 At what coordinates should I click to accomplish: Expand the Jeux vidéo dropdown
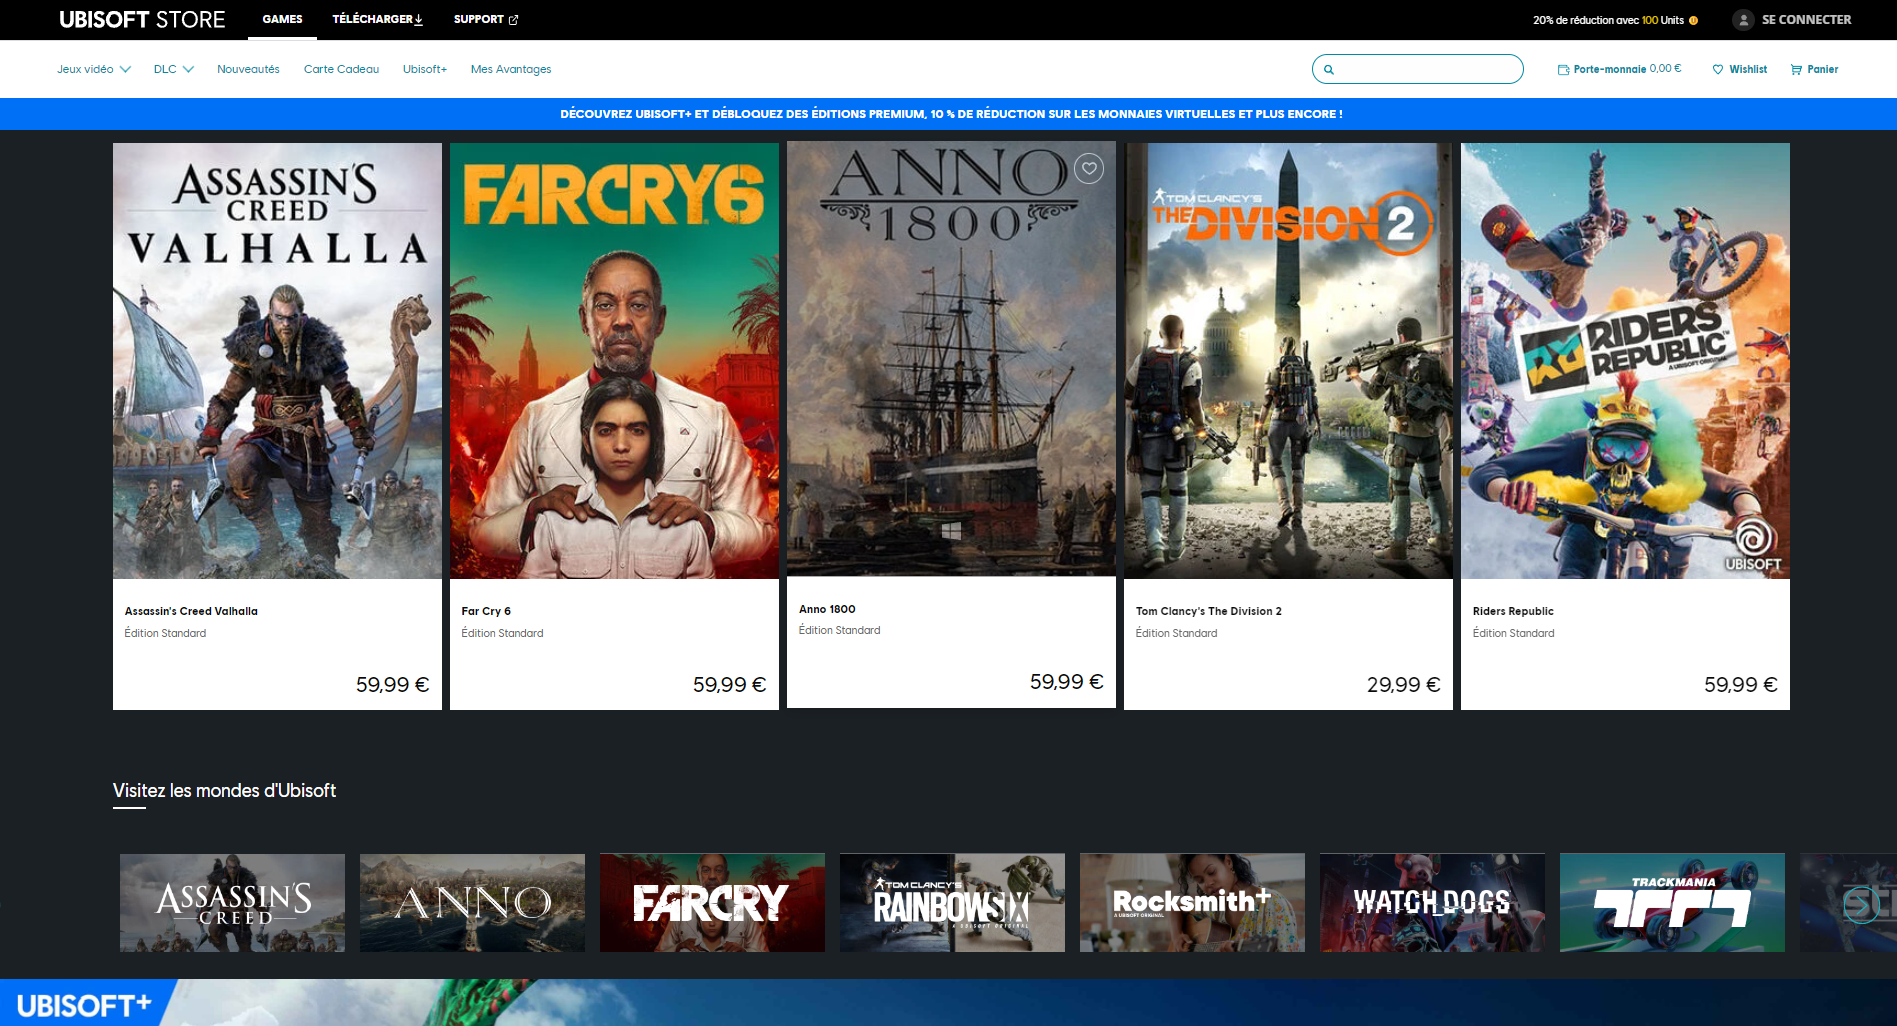pyautogui.click(x=94, y=69)
